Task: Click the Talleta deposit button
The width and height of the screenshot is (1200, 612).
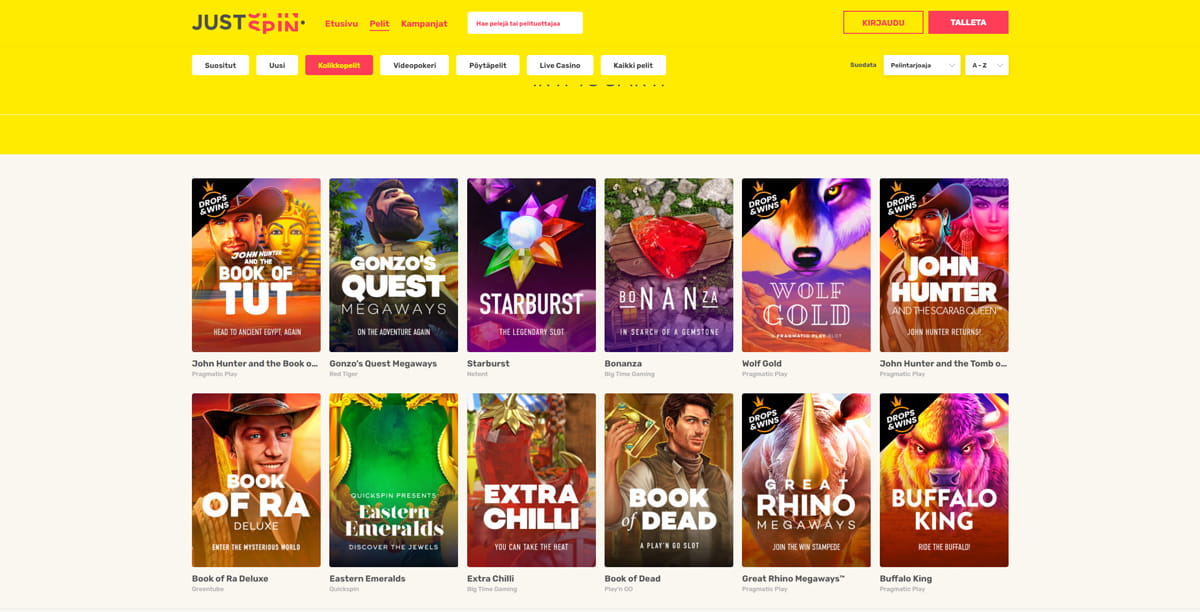Action: [x=968, y=23]
